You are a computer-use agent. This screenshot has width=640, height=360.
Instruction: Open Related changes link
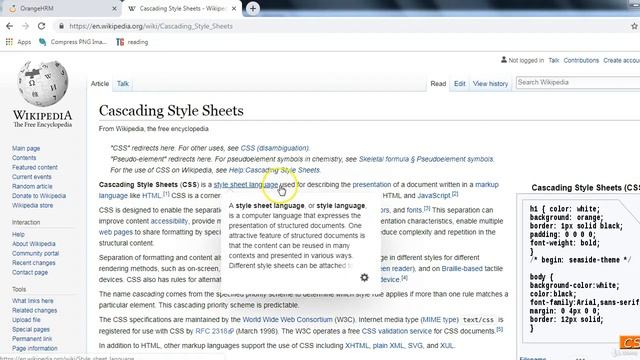point(34,310)
